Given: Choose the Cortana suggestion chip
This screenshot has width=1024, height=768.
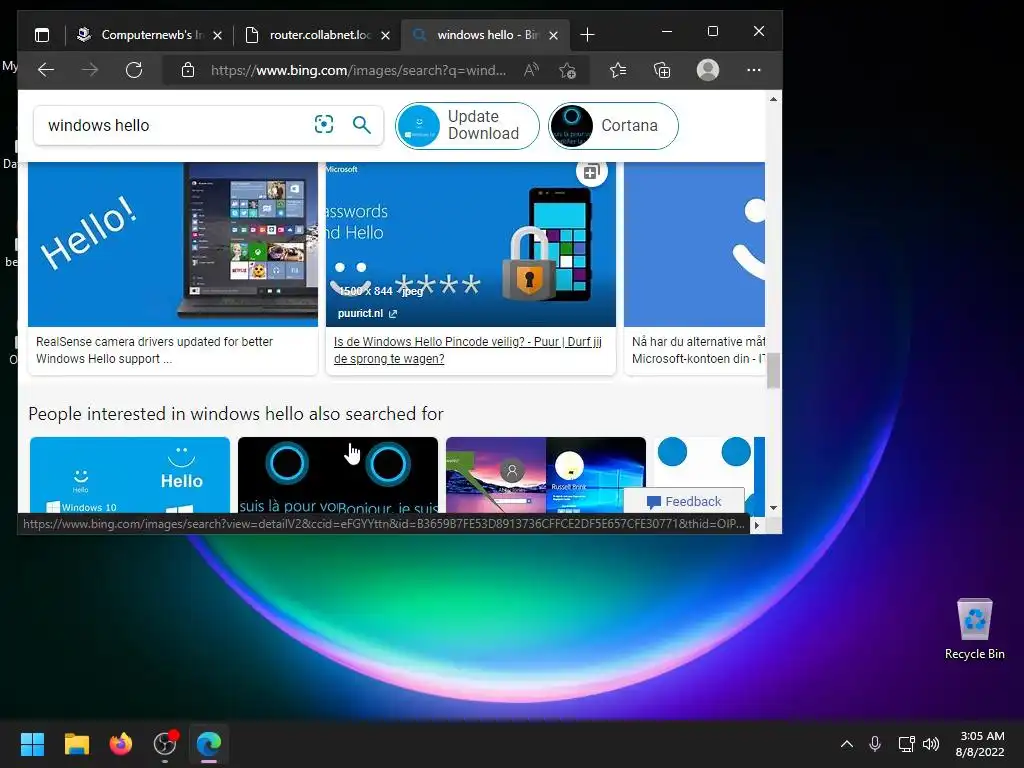Looking at the screenshot, I should (x=613, y=125).
